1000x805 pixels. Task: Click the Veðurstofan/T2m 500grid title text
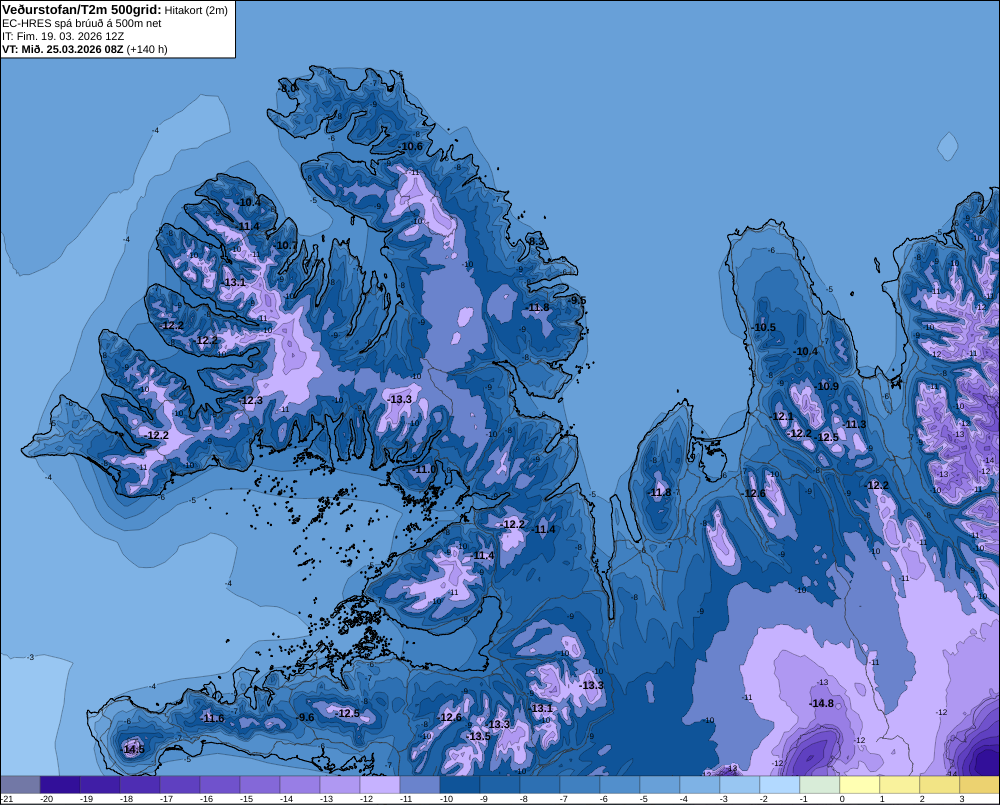pyautogui.click(x=82, y=10)
